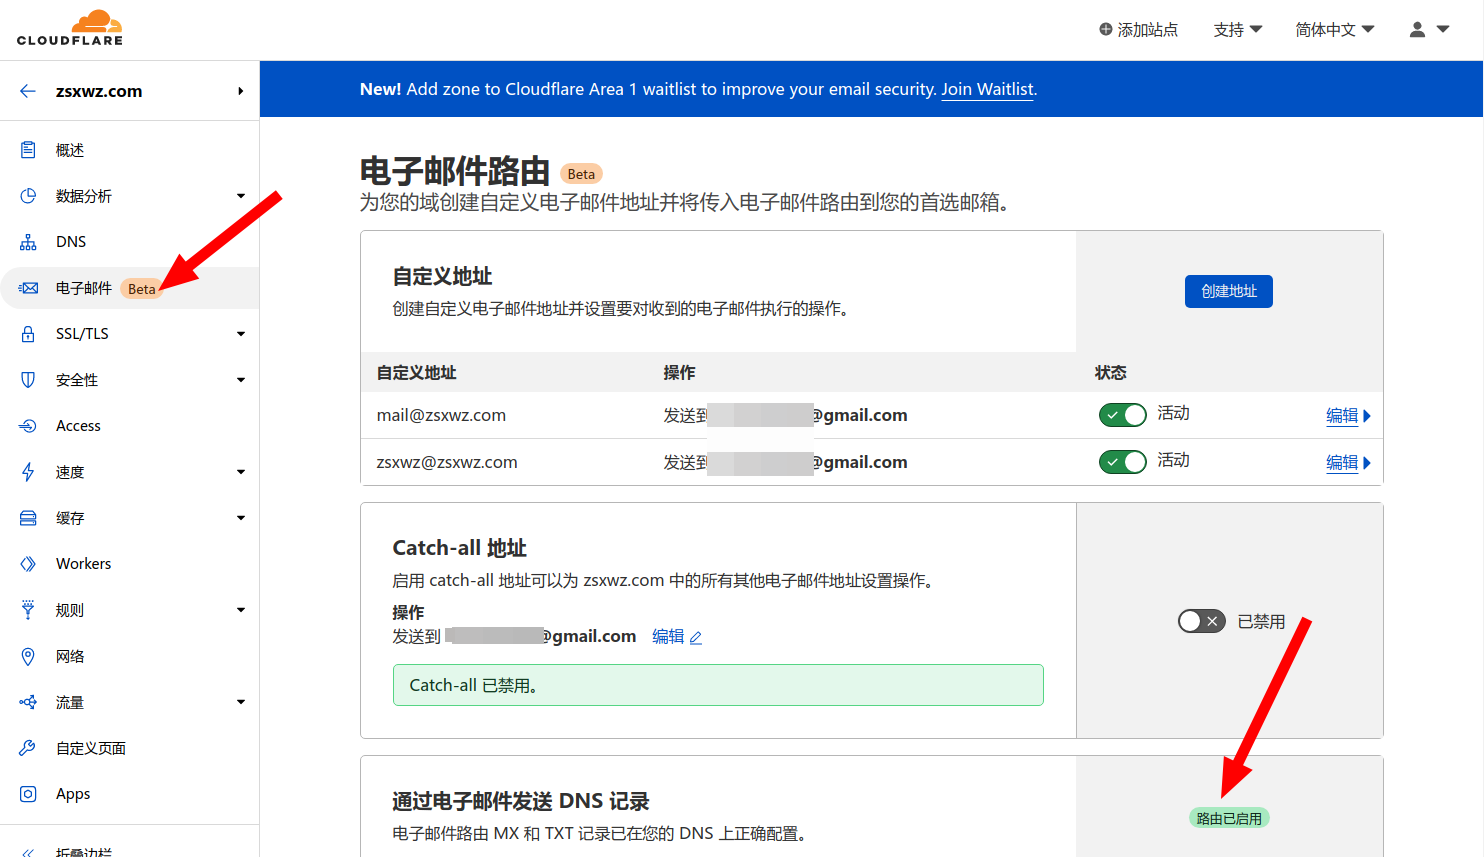Expand the 规则 submenu arrow
Image resolution: width=1484 pixels, height=857 pixels.
pos(241,610)
